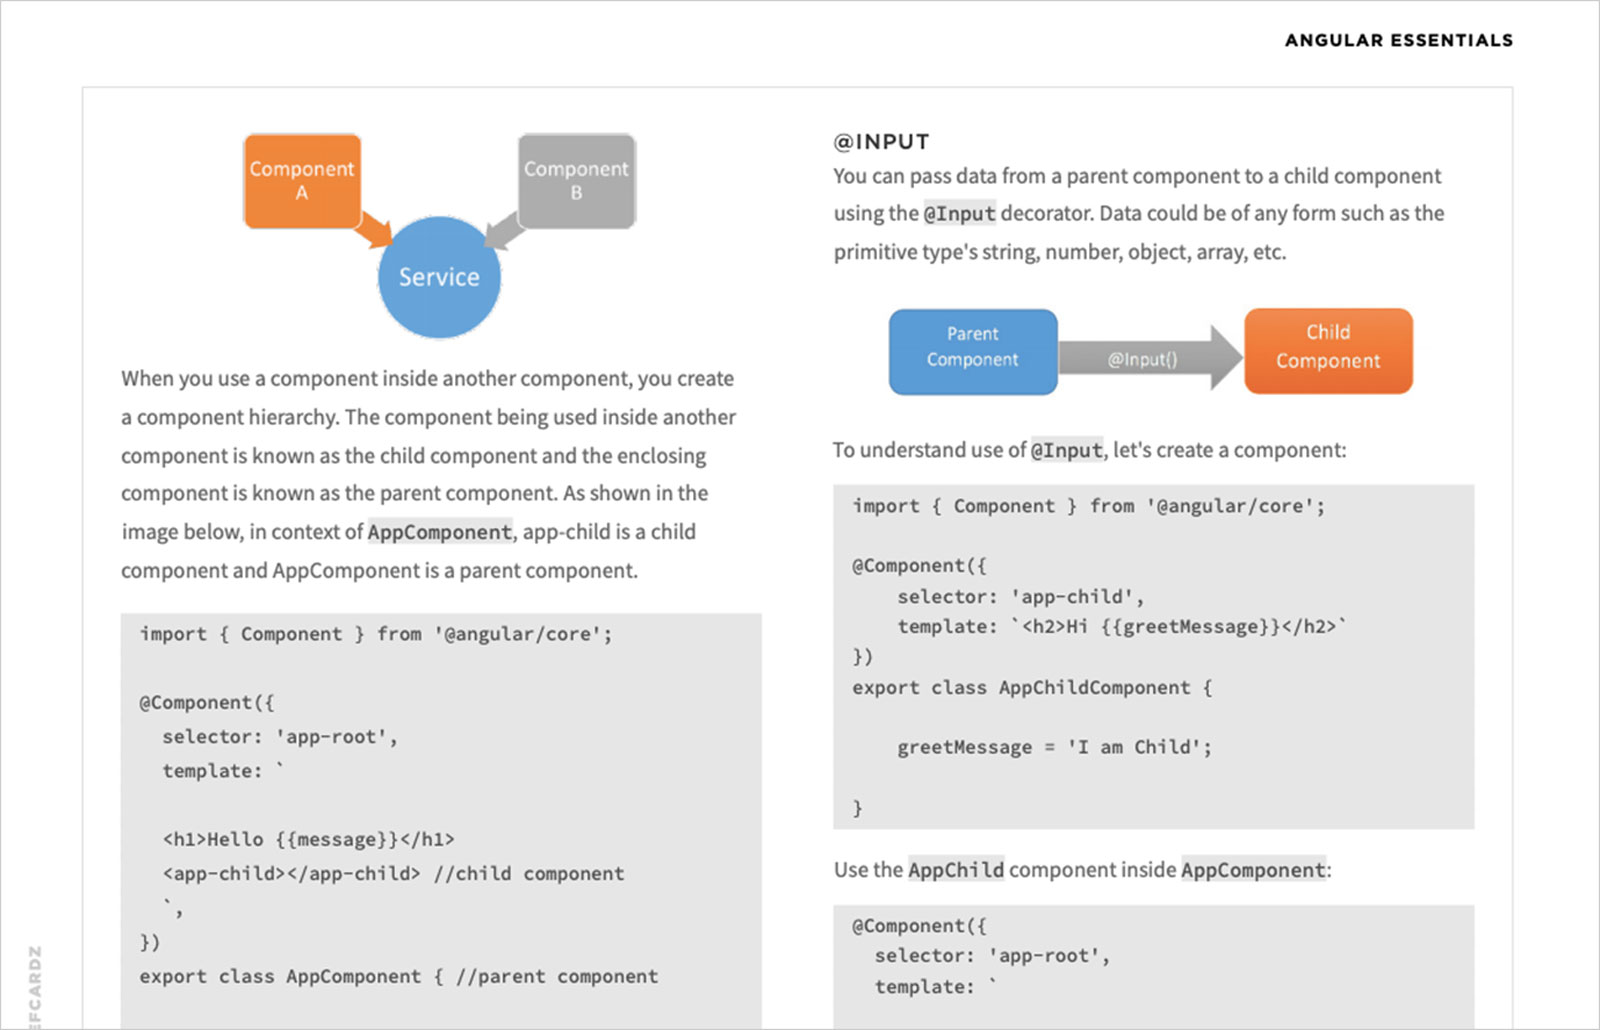The image size is (1600, 1030).
Task: Click the @INPUT section heading
Action: point(881,142)
